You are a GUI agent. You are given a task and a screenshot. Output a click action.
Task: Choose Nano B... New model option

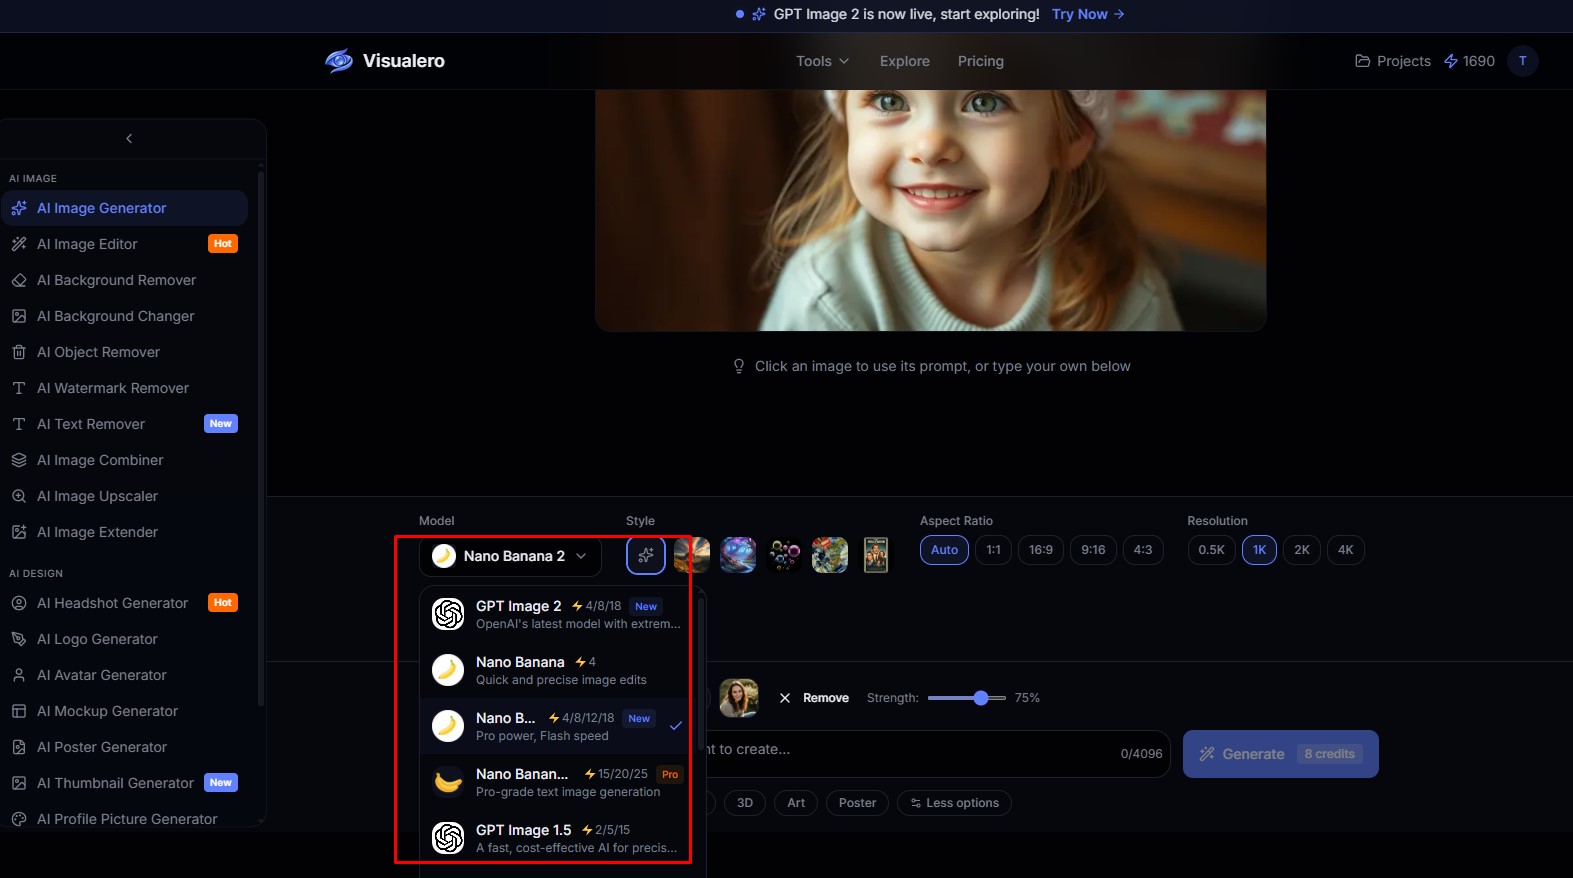click(x=557, y=726)
